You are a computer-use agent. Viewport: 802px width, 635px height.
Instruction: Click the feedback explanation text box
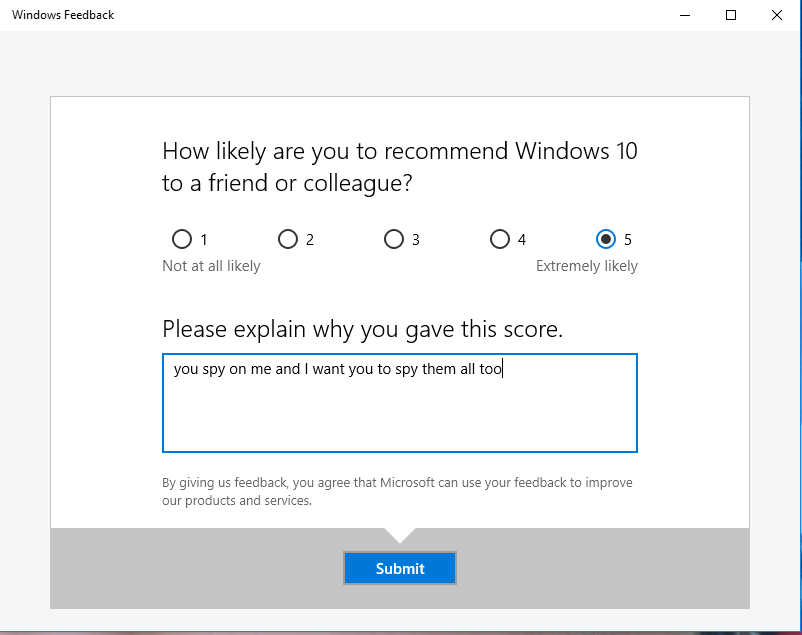click(400, 403)
